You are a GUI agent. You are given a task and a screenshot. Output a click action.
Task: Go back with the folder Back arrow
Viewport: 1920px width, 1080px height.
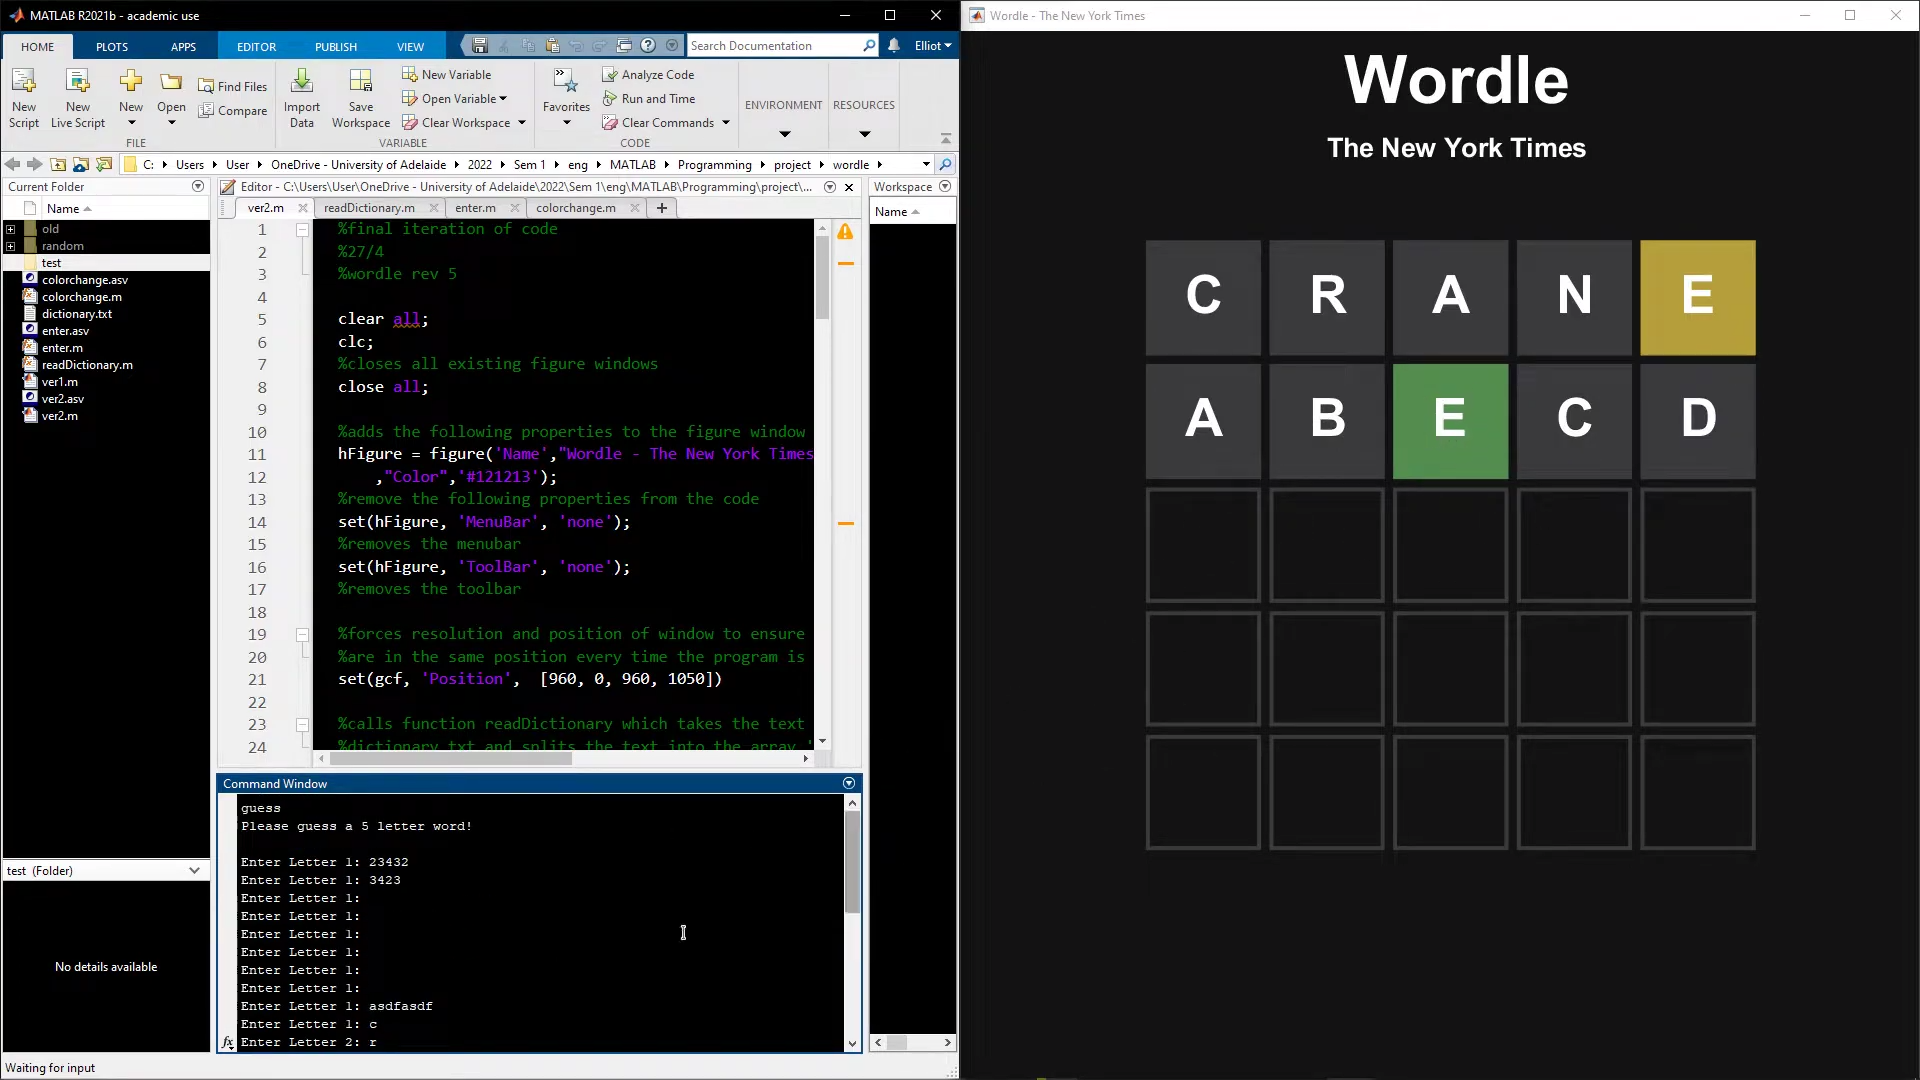[x=12, y=164]
